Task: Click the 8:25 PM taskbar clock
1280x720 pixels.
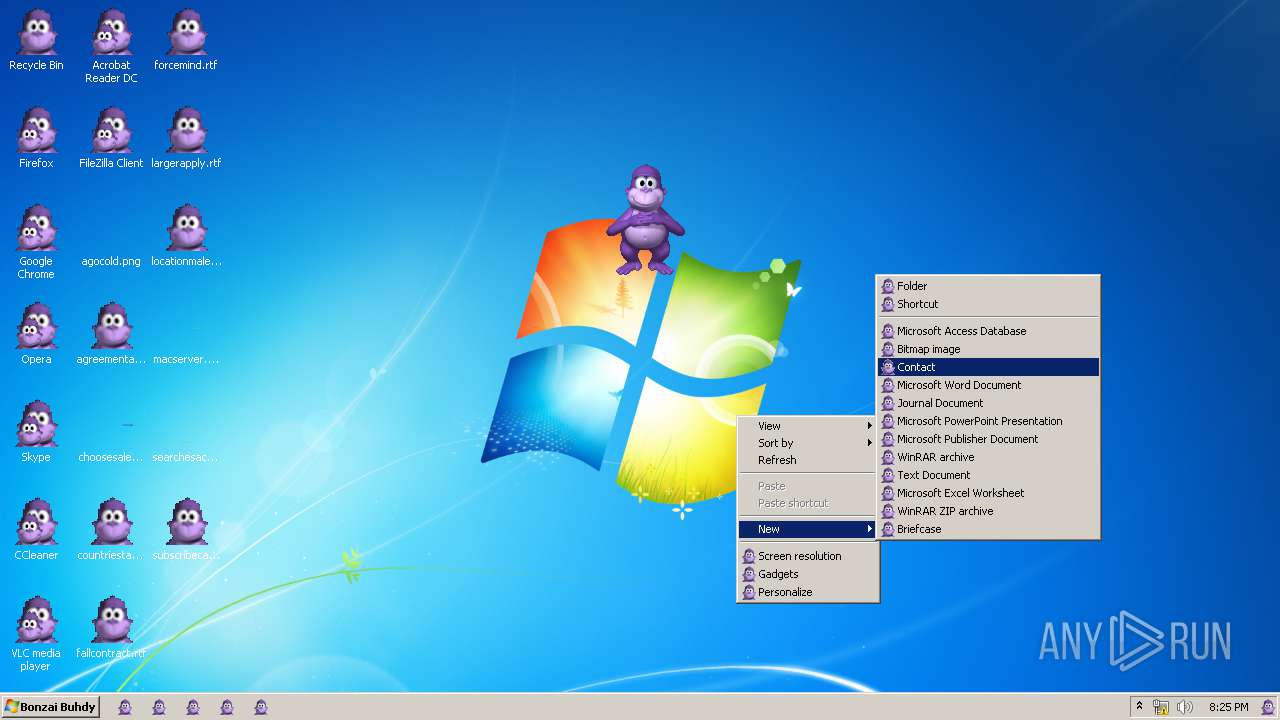Action: [1228, 707]
